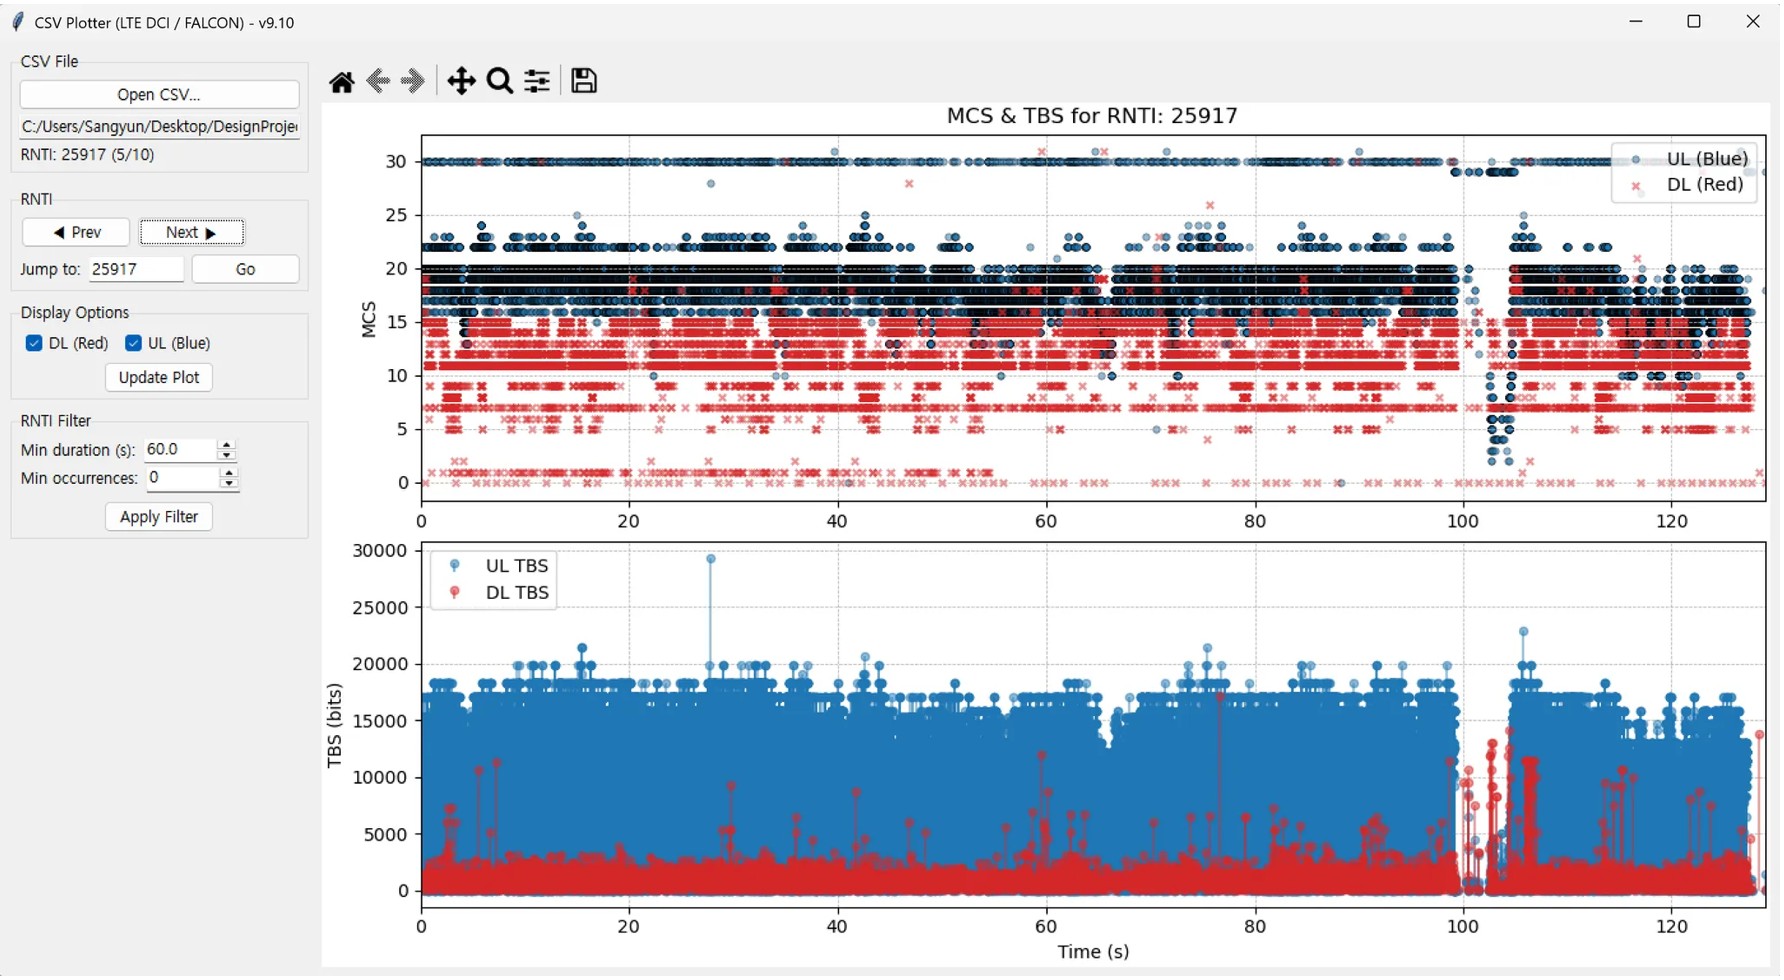Click the Apply Filter button
This screenshot has height=980, width=1784.
[159, 517]
